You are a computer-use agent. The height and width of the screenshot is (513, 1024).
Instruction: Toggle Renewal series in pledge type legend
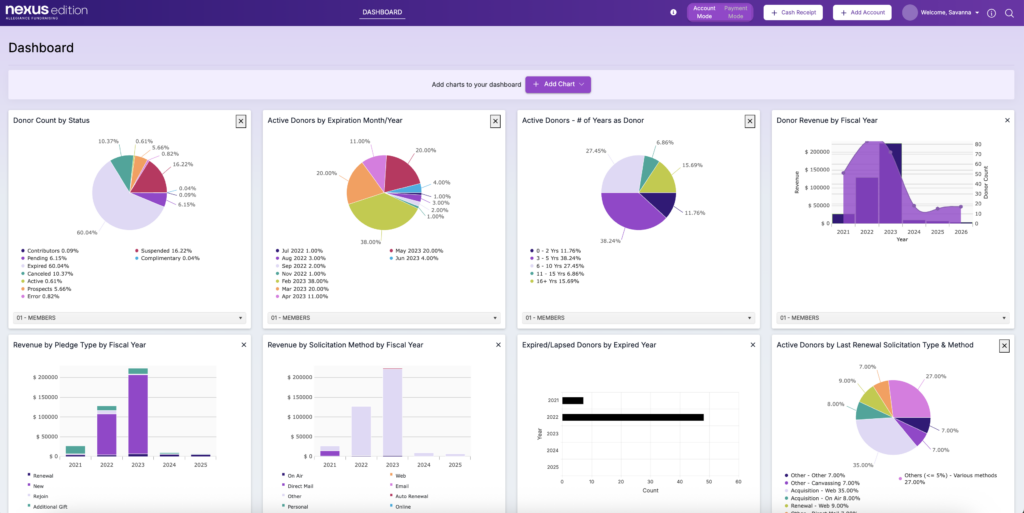tap(43, 476)
